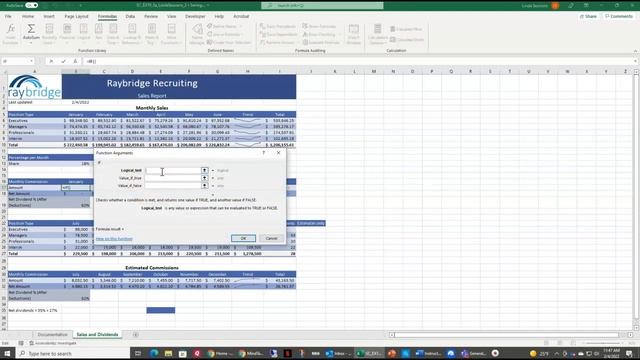Toggle the AutoSave switch
The image size is (640, 360).
tap(31, 5)
